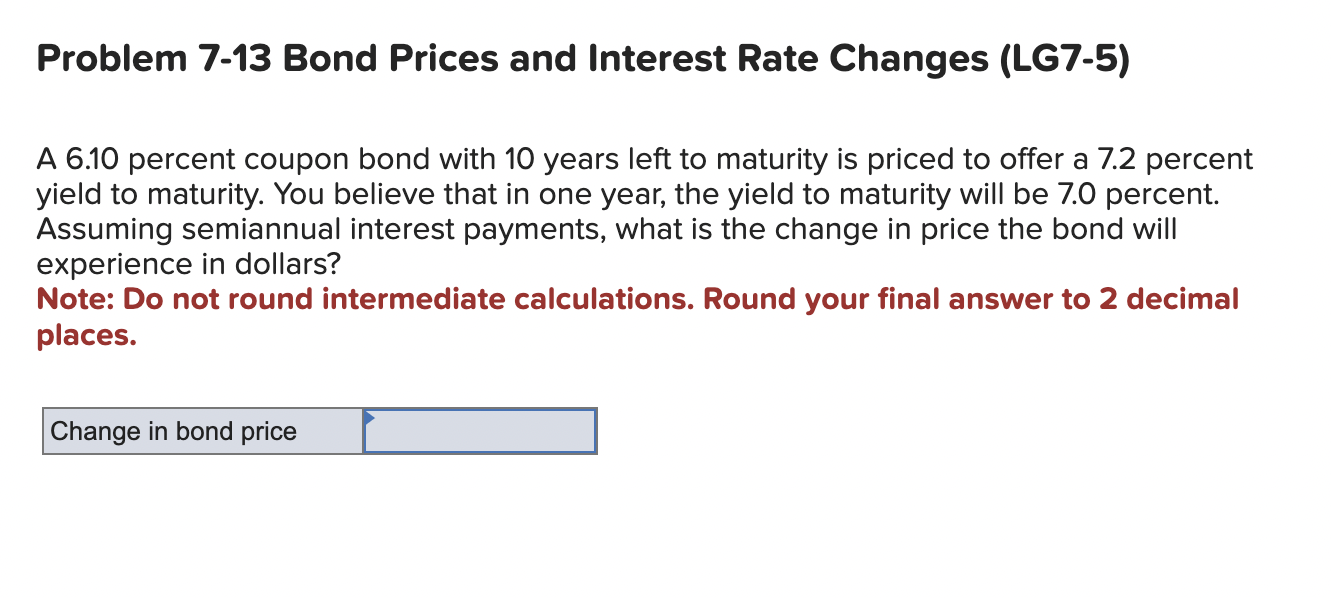
Task: Click the blue flag marker on the answer field
Action: click(371, 417)
